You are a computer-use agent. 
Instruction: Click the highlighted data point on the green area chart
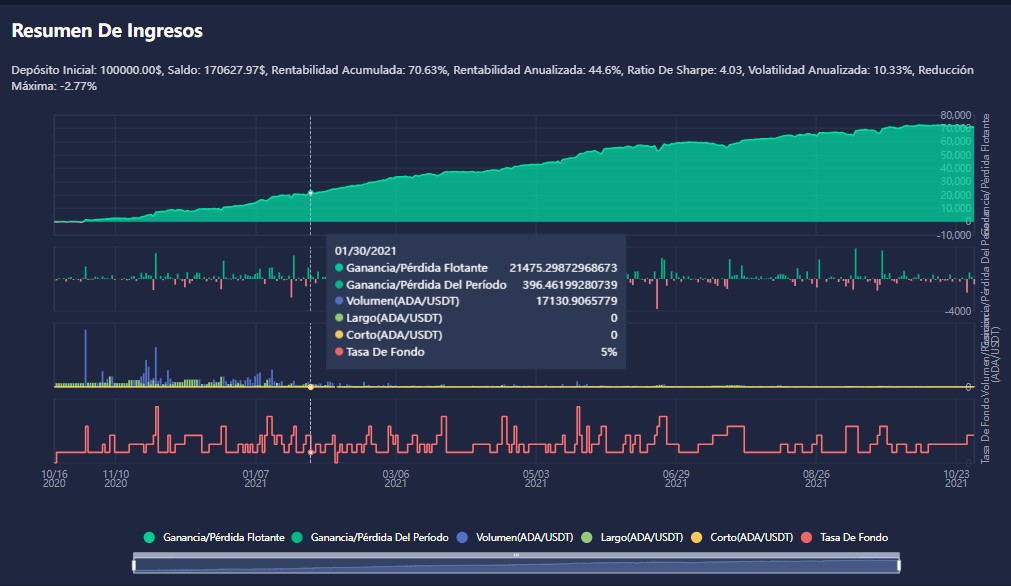[311, 192]
